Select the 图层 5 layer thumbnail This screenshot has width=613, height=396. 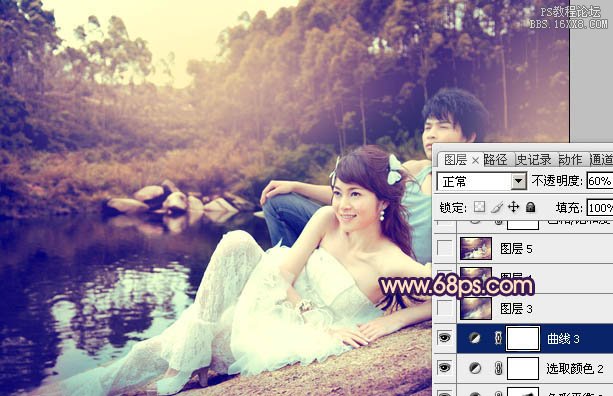pos(476,248)
